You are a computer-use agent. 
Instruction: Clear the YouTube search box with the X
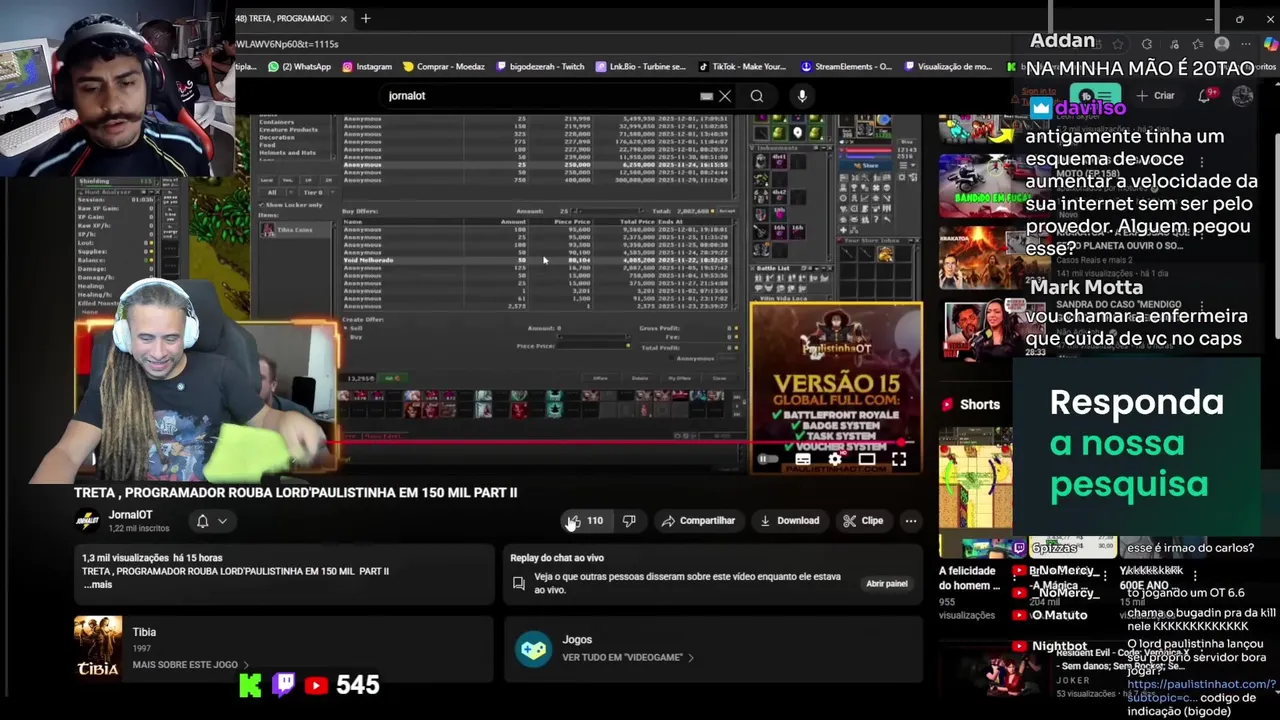point(725,96)
